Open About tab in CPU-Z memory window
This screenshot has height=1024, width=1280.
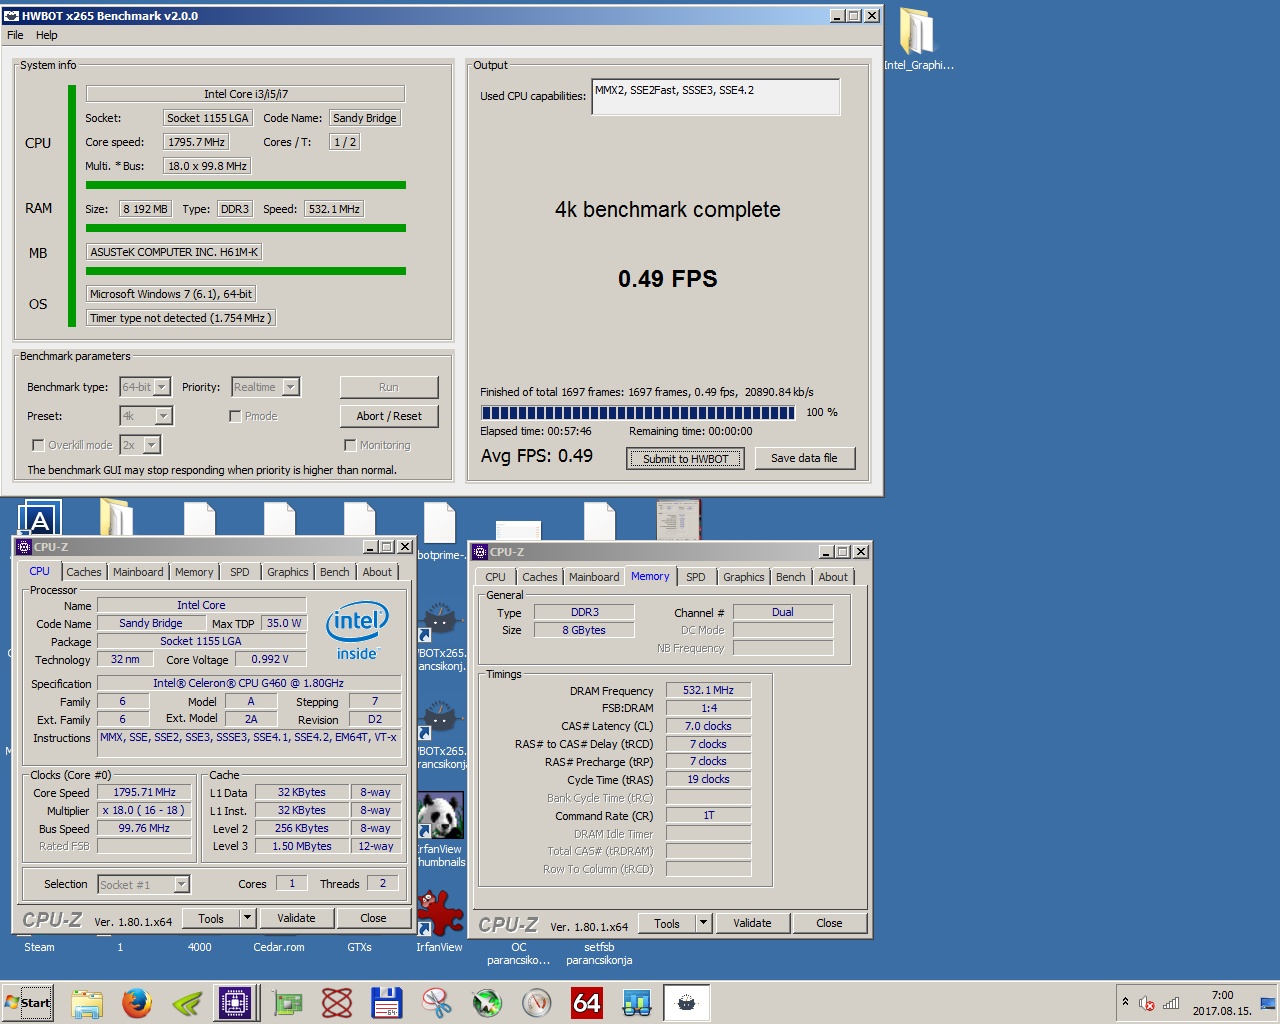[833, 577]
